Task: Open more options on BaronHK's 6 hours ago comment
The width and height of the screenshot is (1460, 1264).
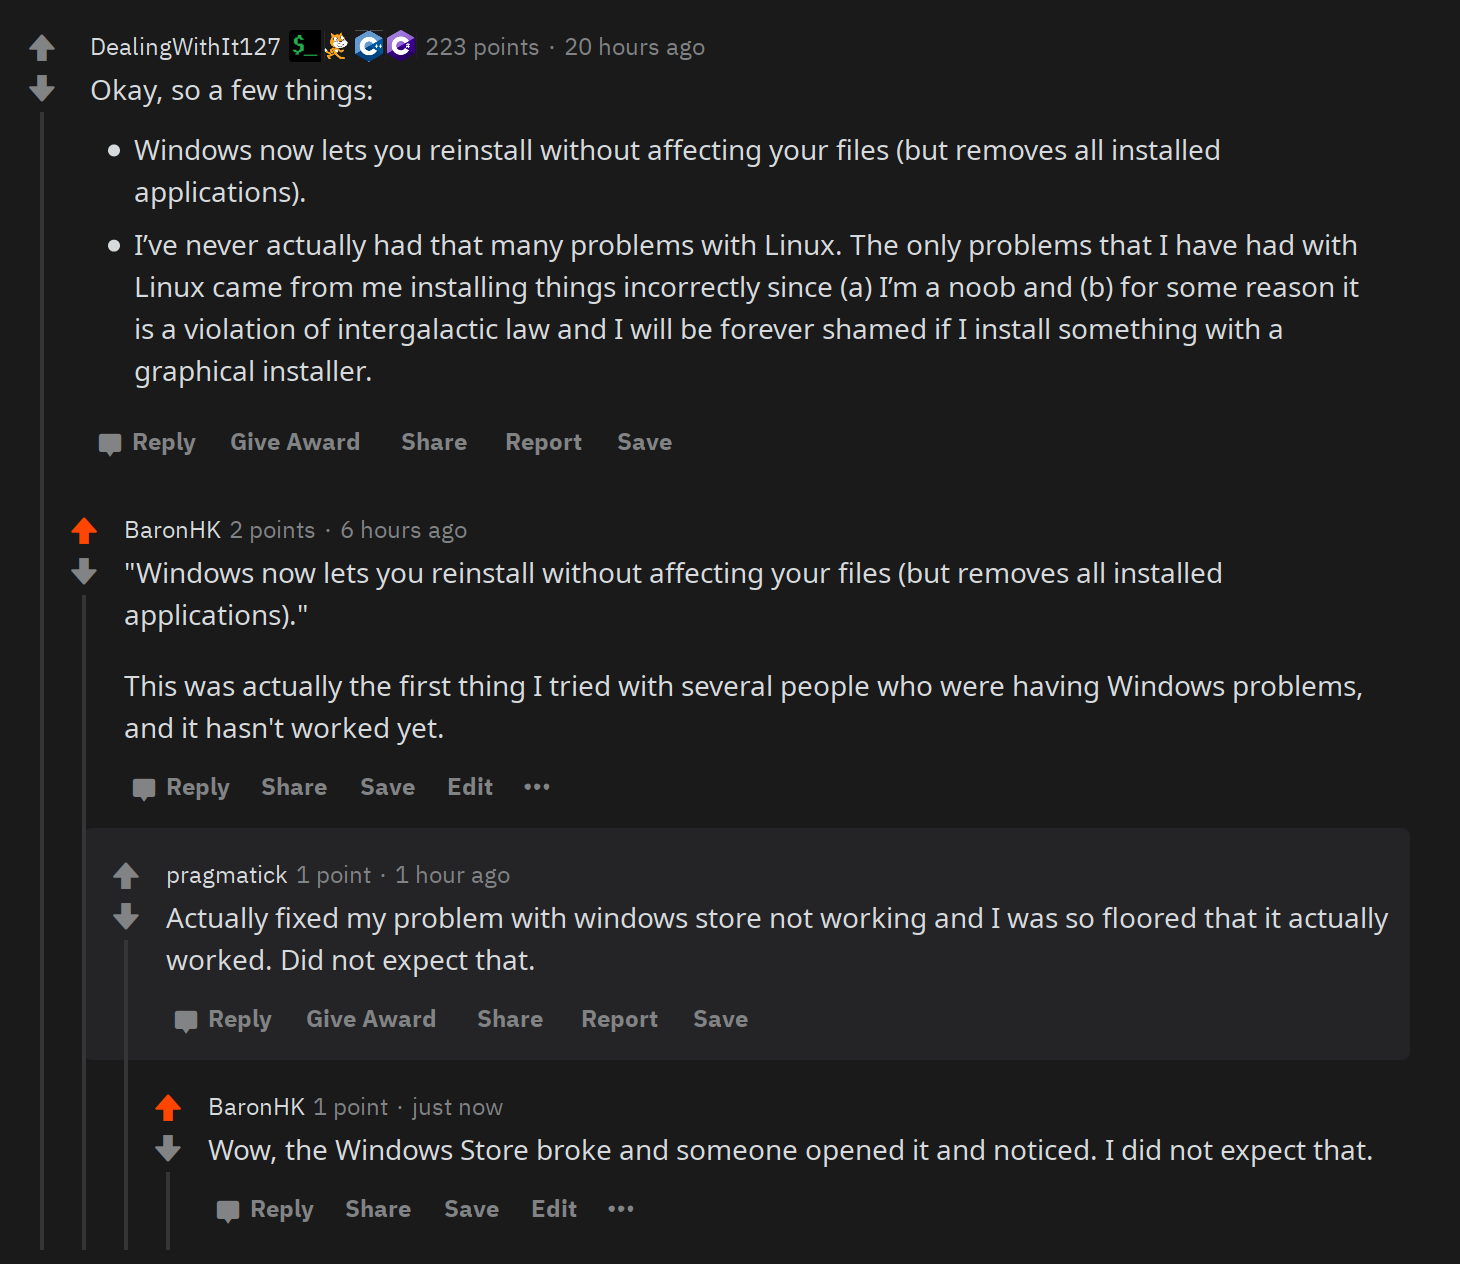Action: click(x=537, y=787)
